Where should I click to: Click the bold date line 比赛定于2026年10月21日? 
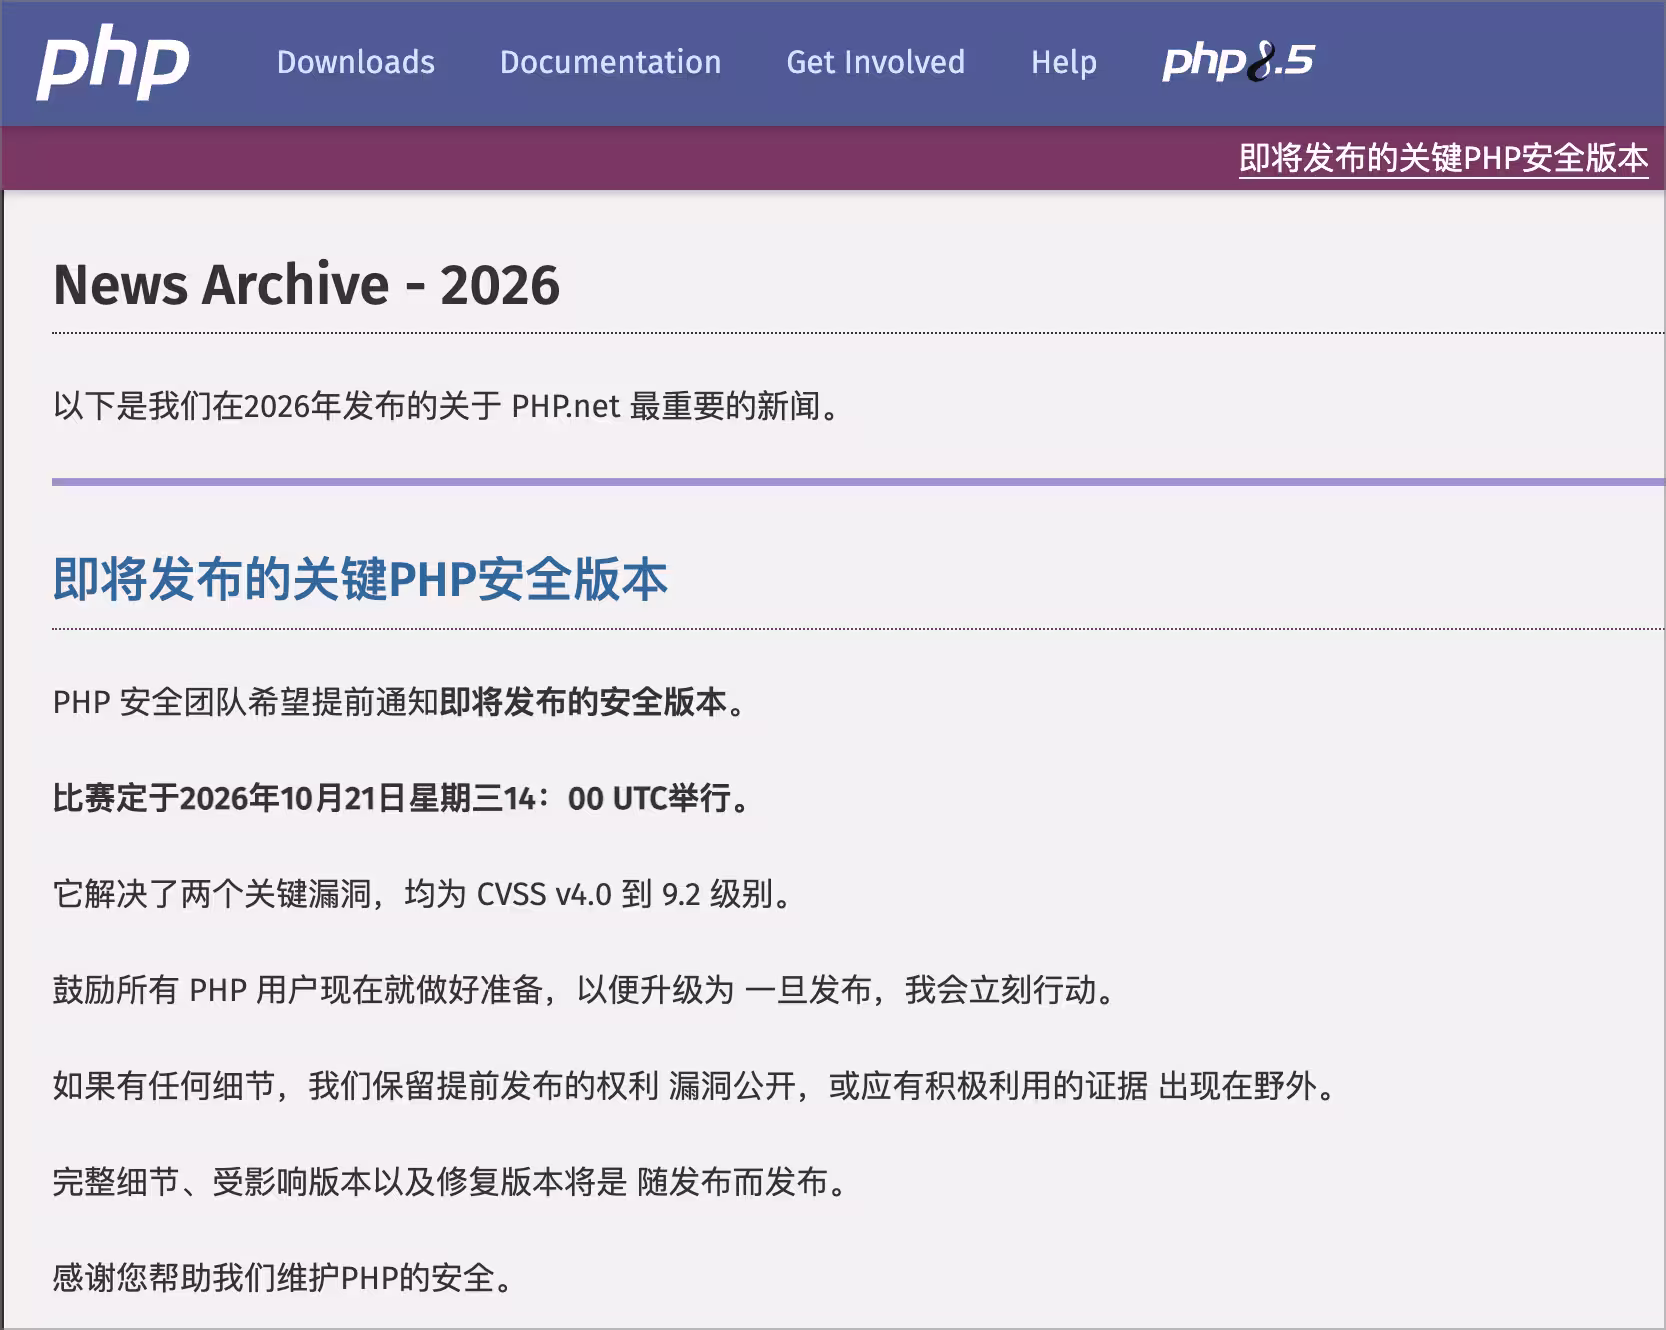click(x=402, y=798)
